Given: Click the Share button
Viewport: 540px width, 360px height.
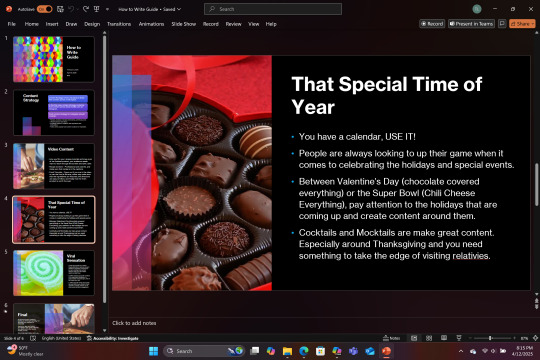Looking at the screenshot, I should point(522,23).
